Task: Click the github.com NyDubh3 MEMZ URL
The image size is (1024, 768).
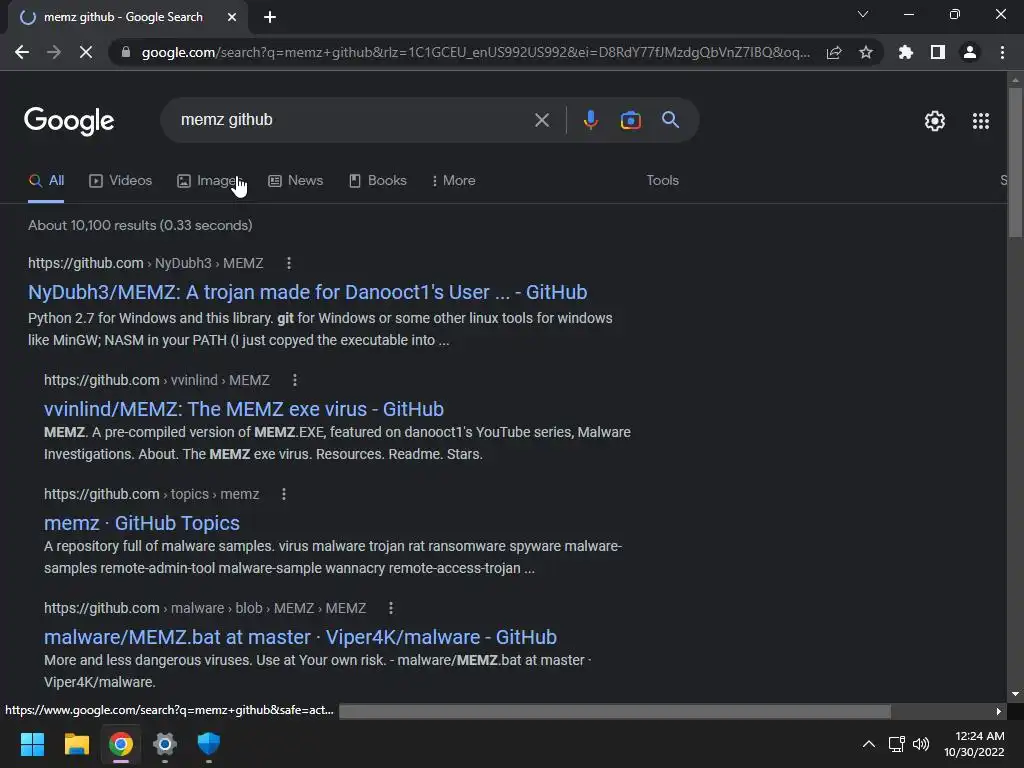Action: pos(146,263)
